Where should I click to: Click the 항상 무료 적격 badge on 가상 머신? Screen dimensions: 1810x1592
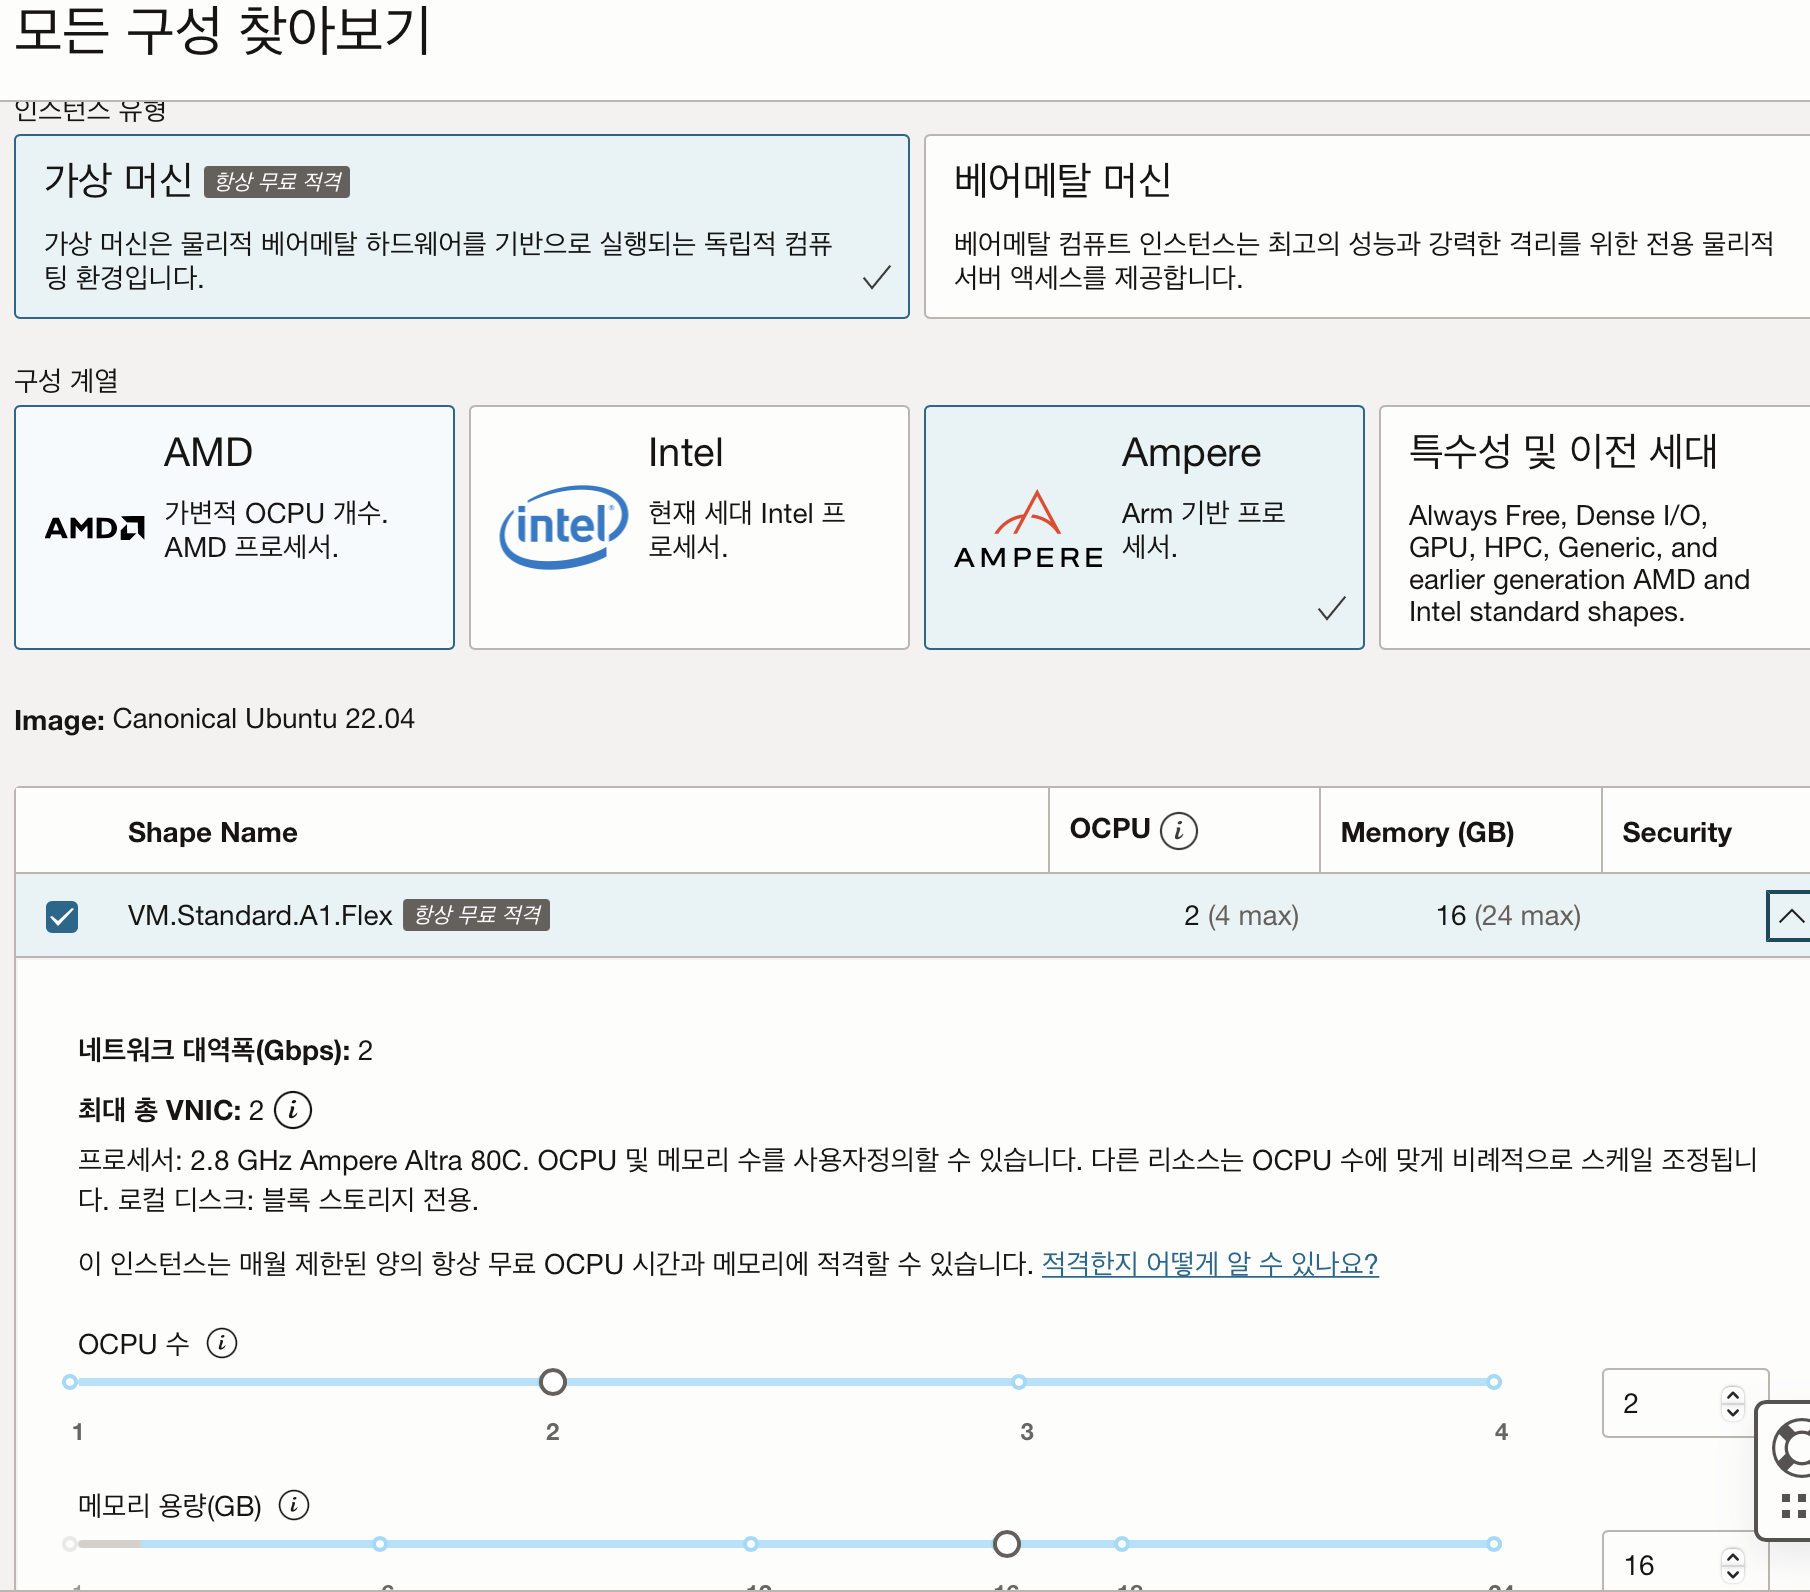pos(277,182)
